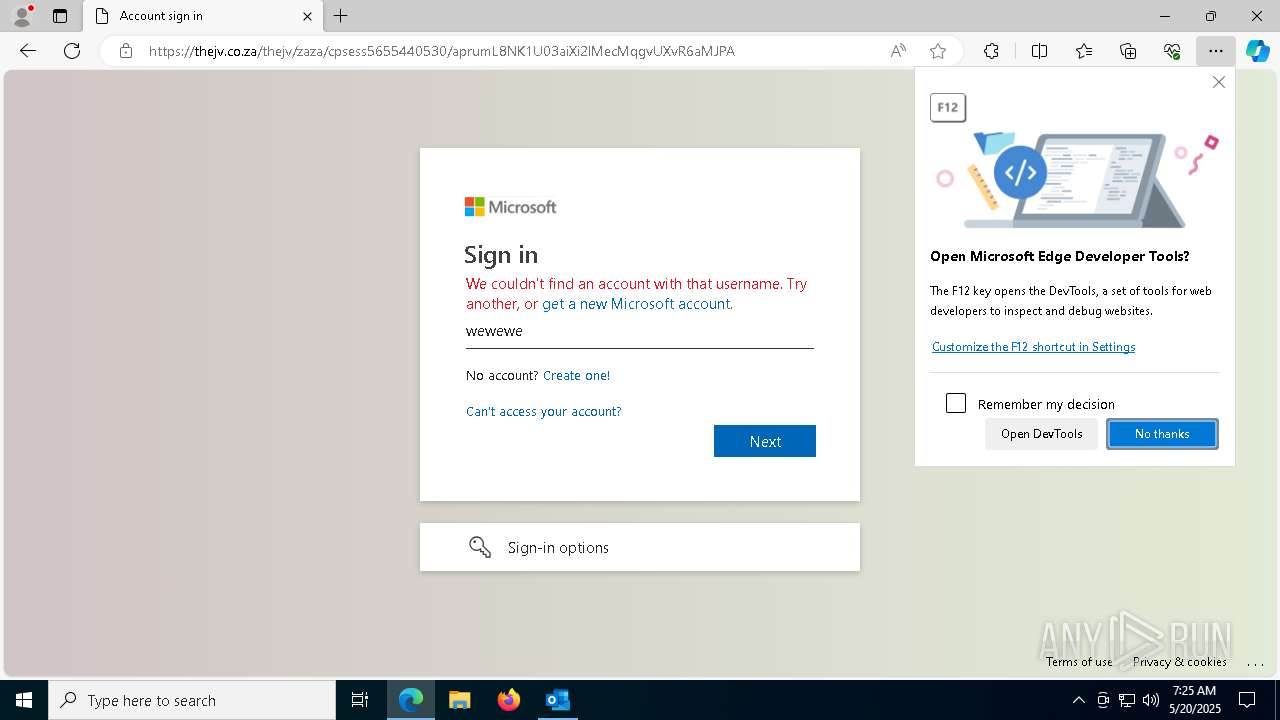1280x720 pixels.
Task: Close the Account sign in tab
Action: coord(307,16)
